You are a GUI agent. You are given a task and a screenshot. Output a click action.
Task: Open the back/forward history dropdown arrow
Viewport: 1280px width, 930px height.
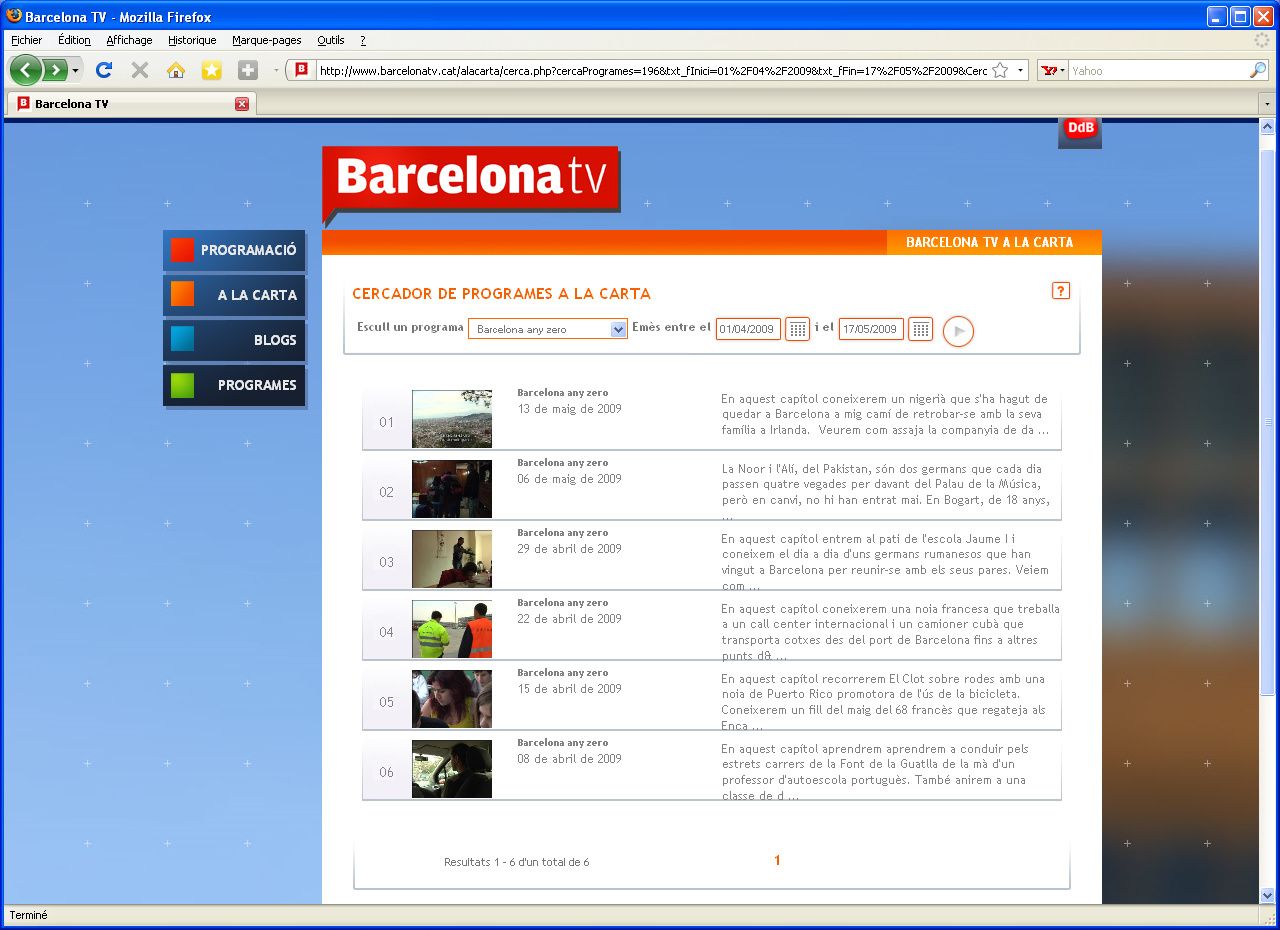75,71
